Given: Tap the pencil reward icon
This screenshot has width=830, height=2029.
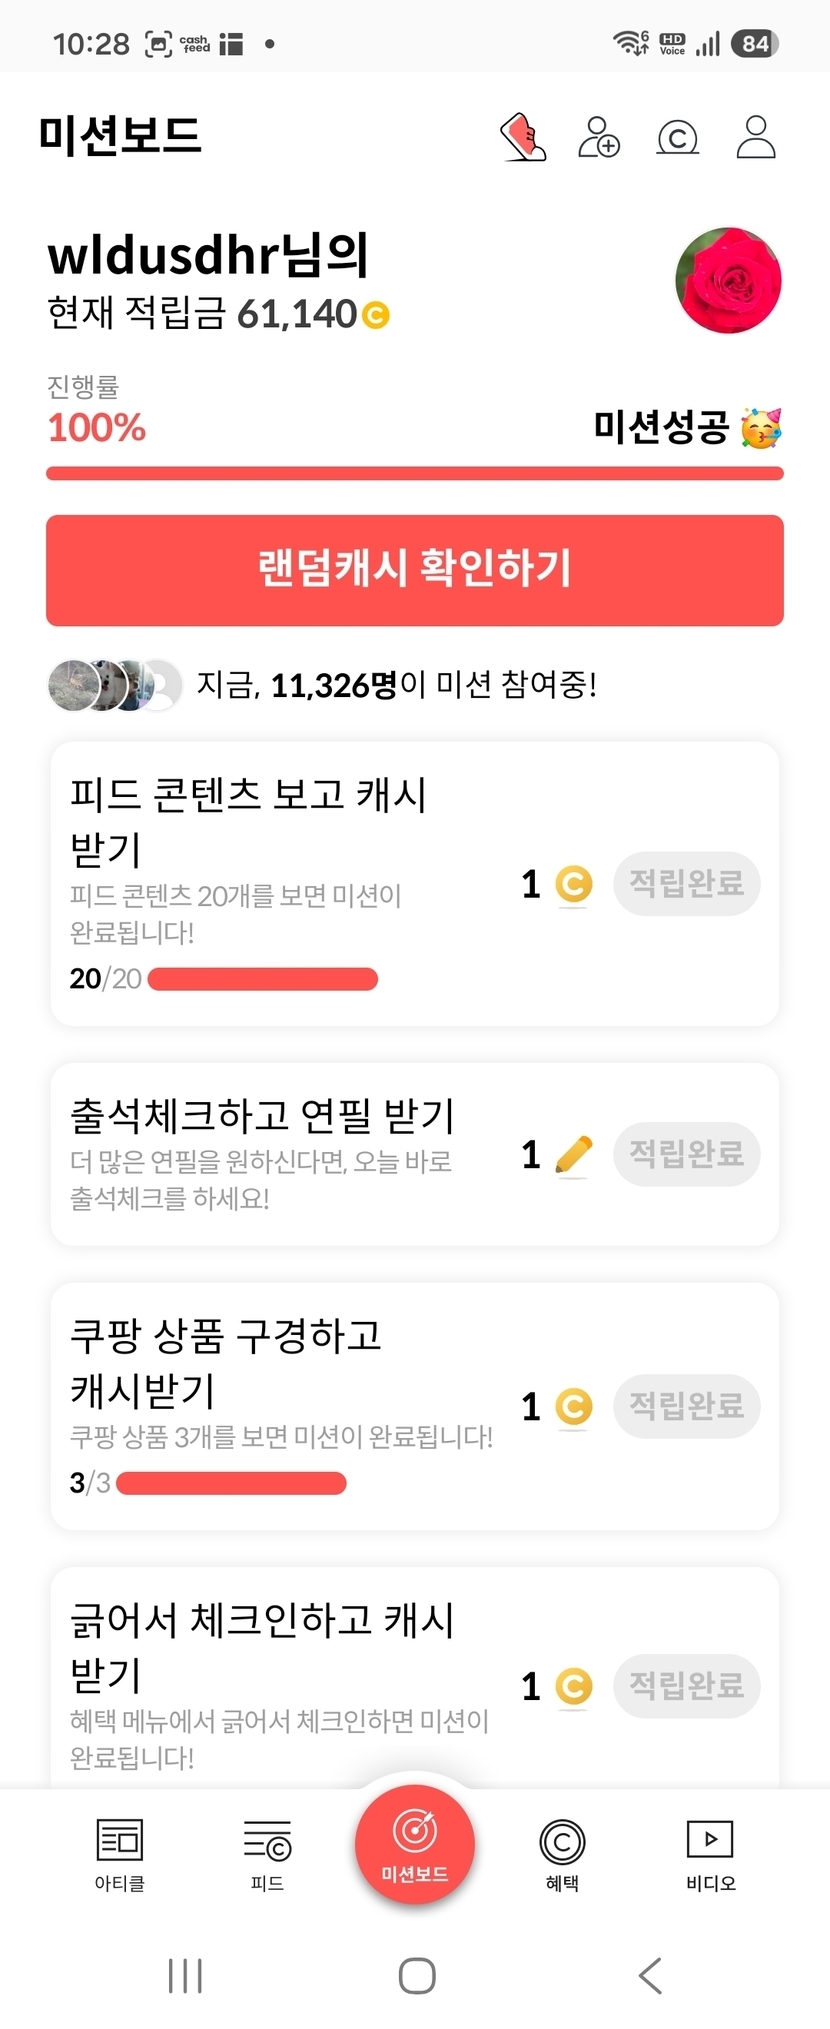Looking at the screenshot, I should [573, 1155].
